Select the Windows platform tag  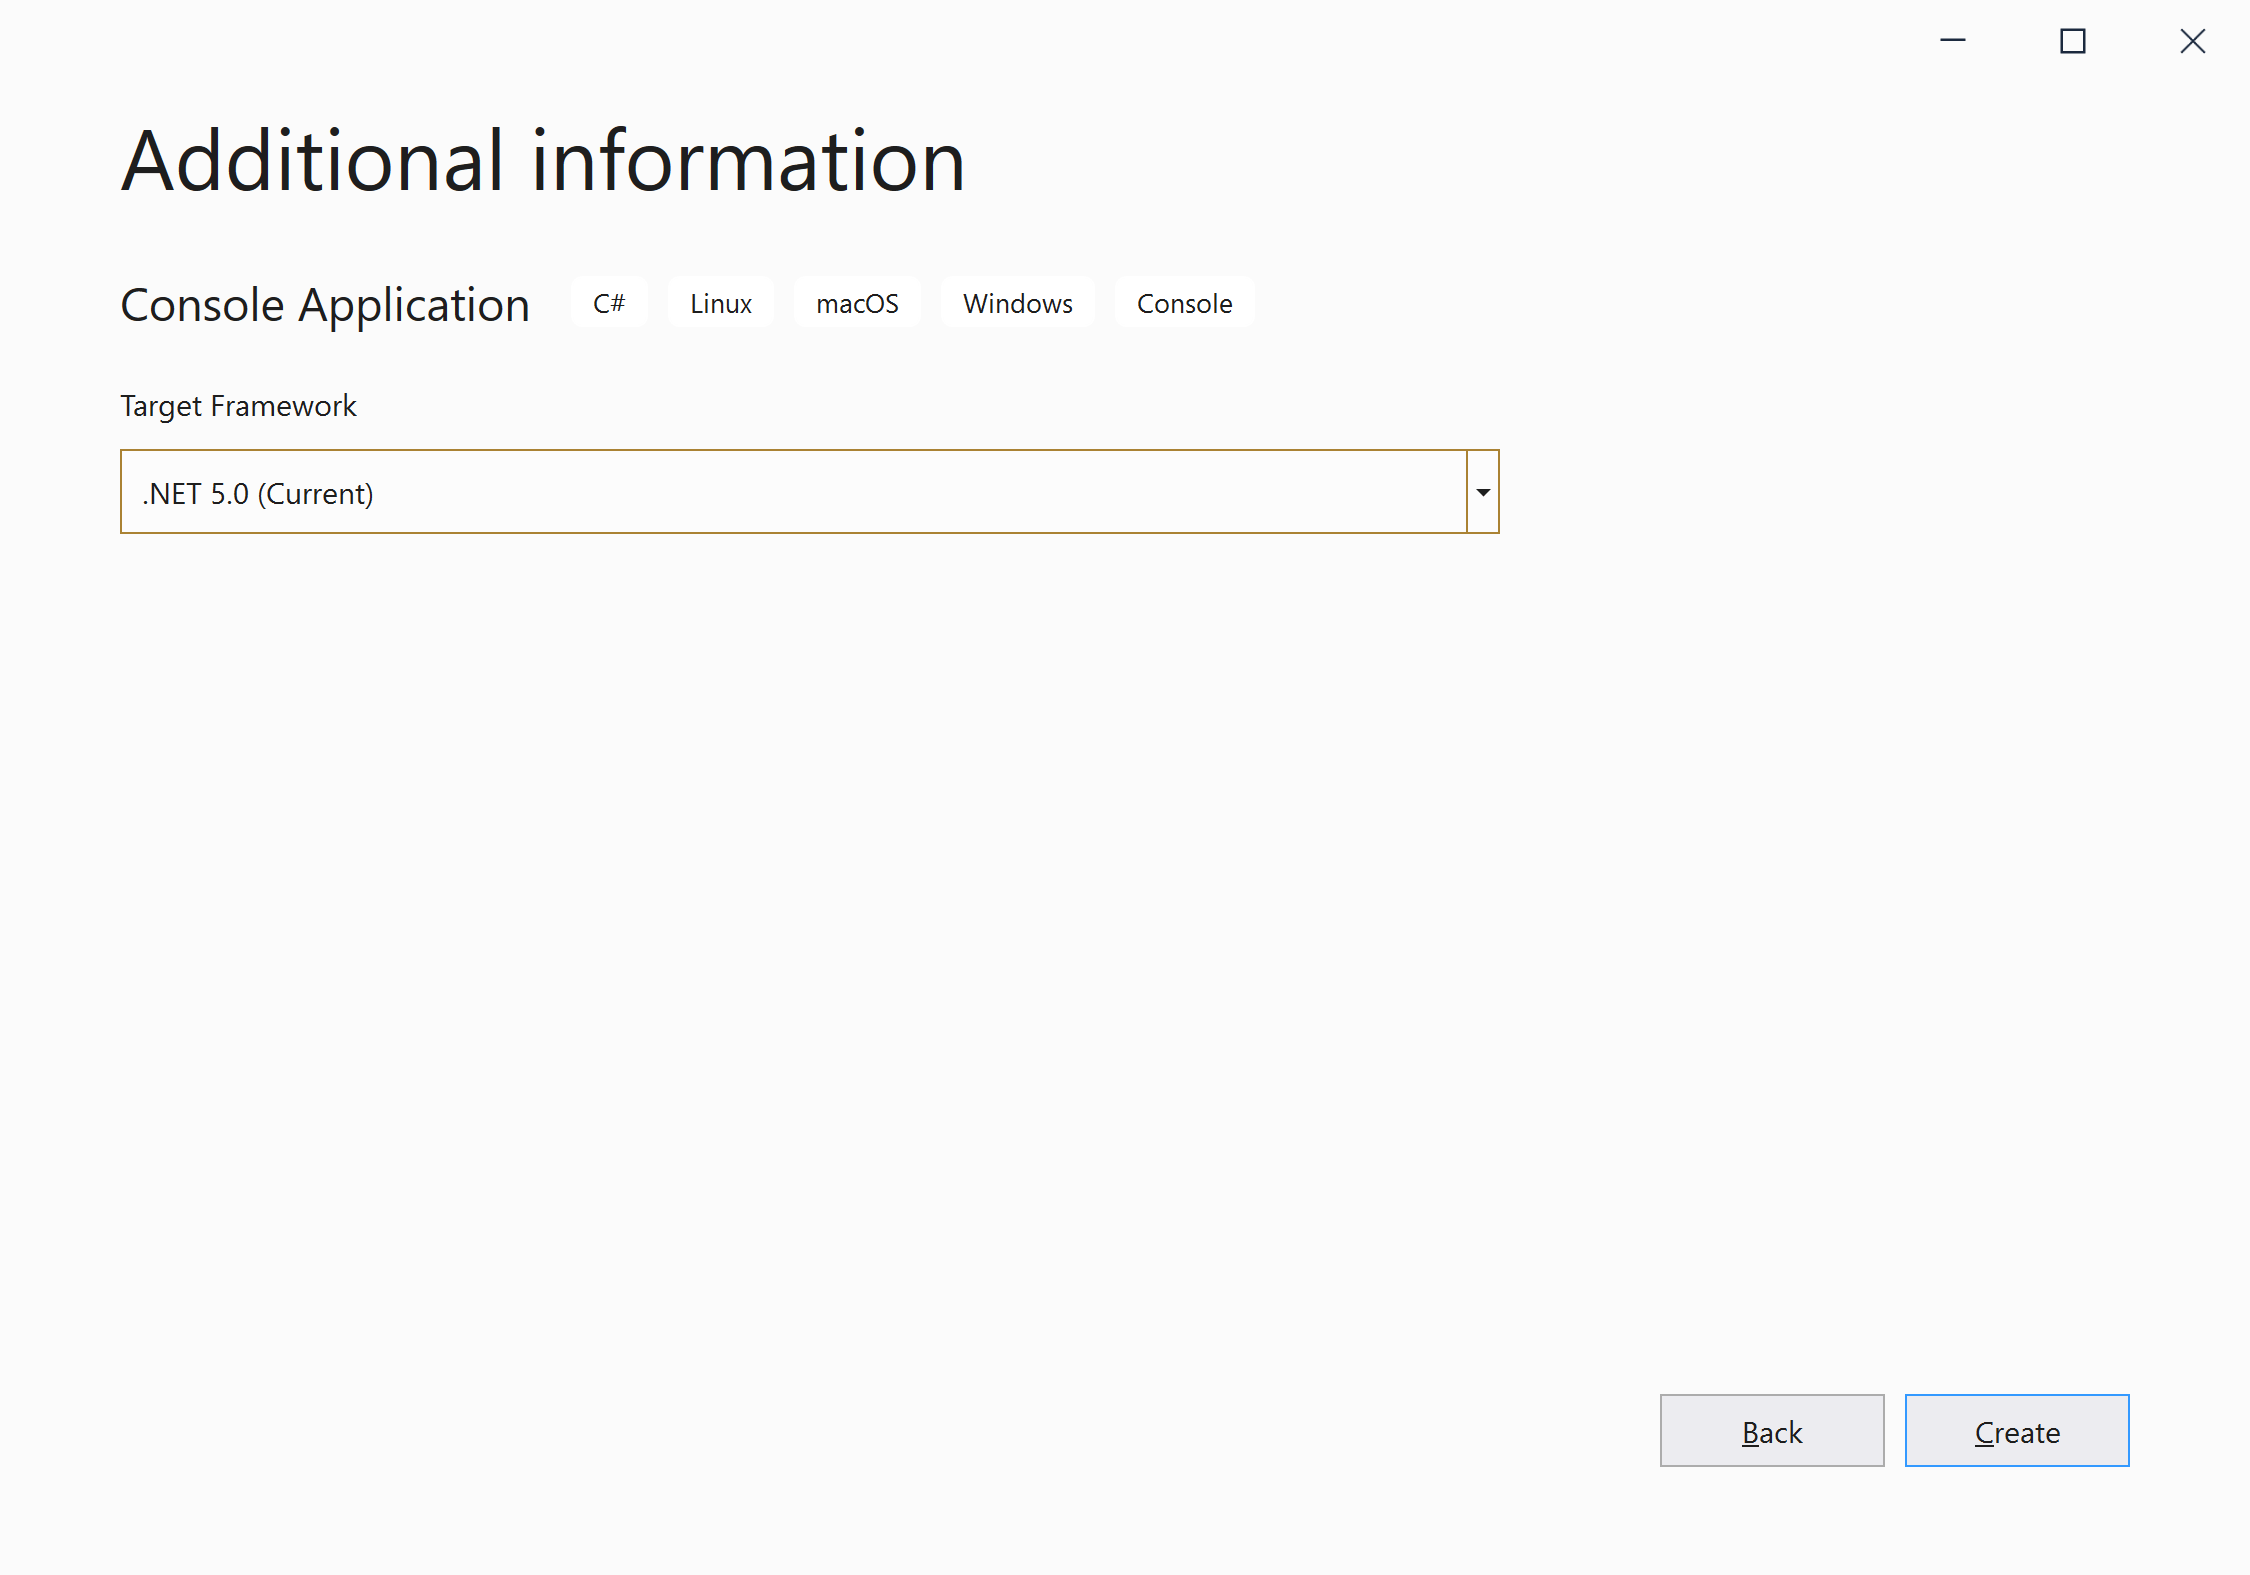pos(1016,303)
